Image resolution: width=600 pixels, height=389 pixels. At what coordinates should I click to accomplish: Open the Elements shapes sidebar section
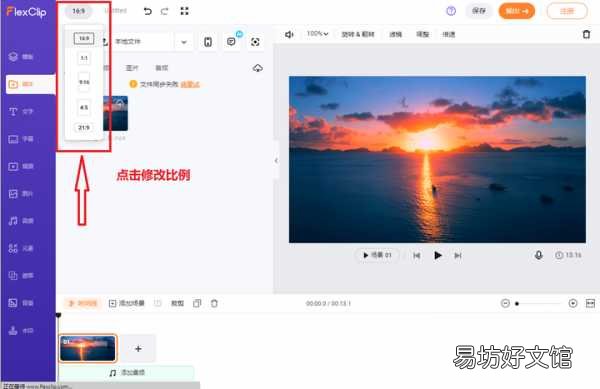point(21,248)
